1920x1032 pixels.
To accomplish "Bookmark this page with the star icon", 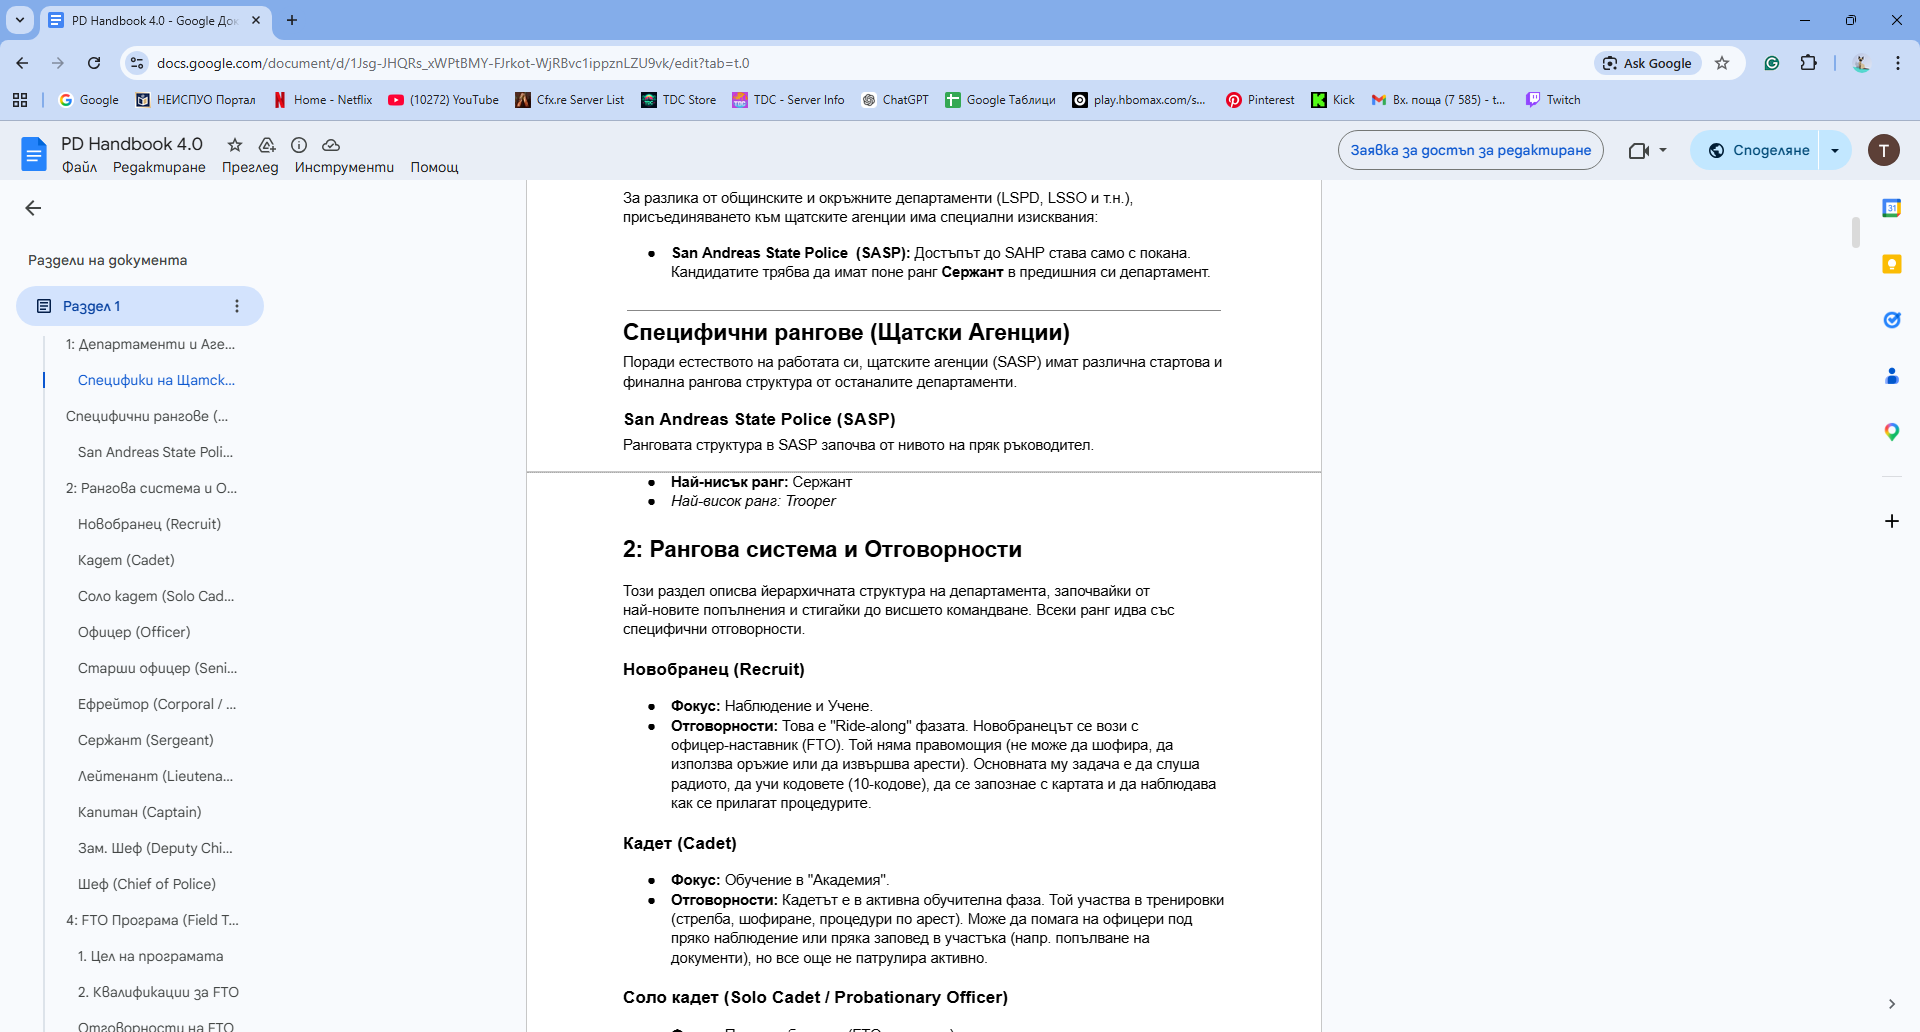I will 1722,63.
